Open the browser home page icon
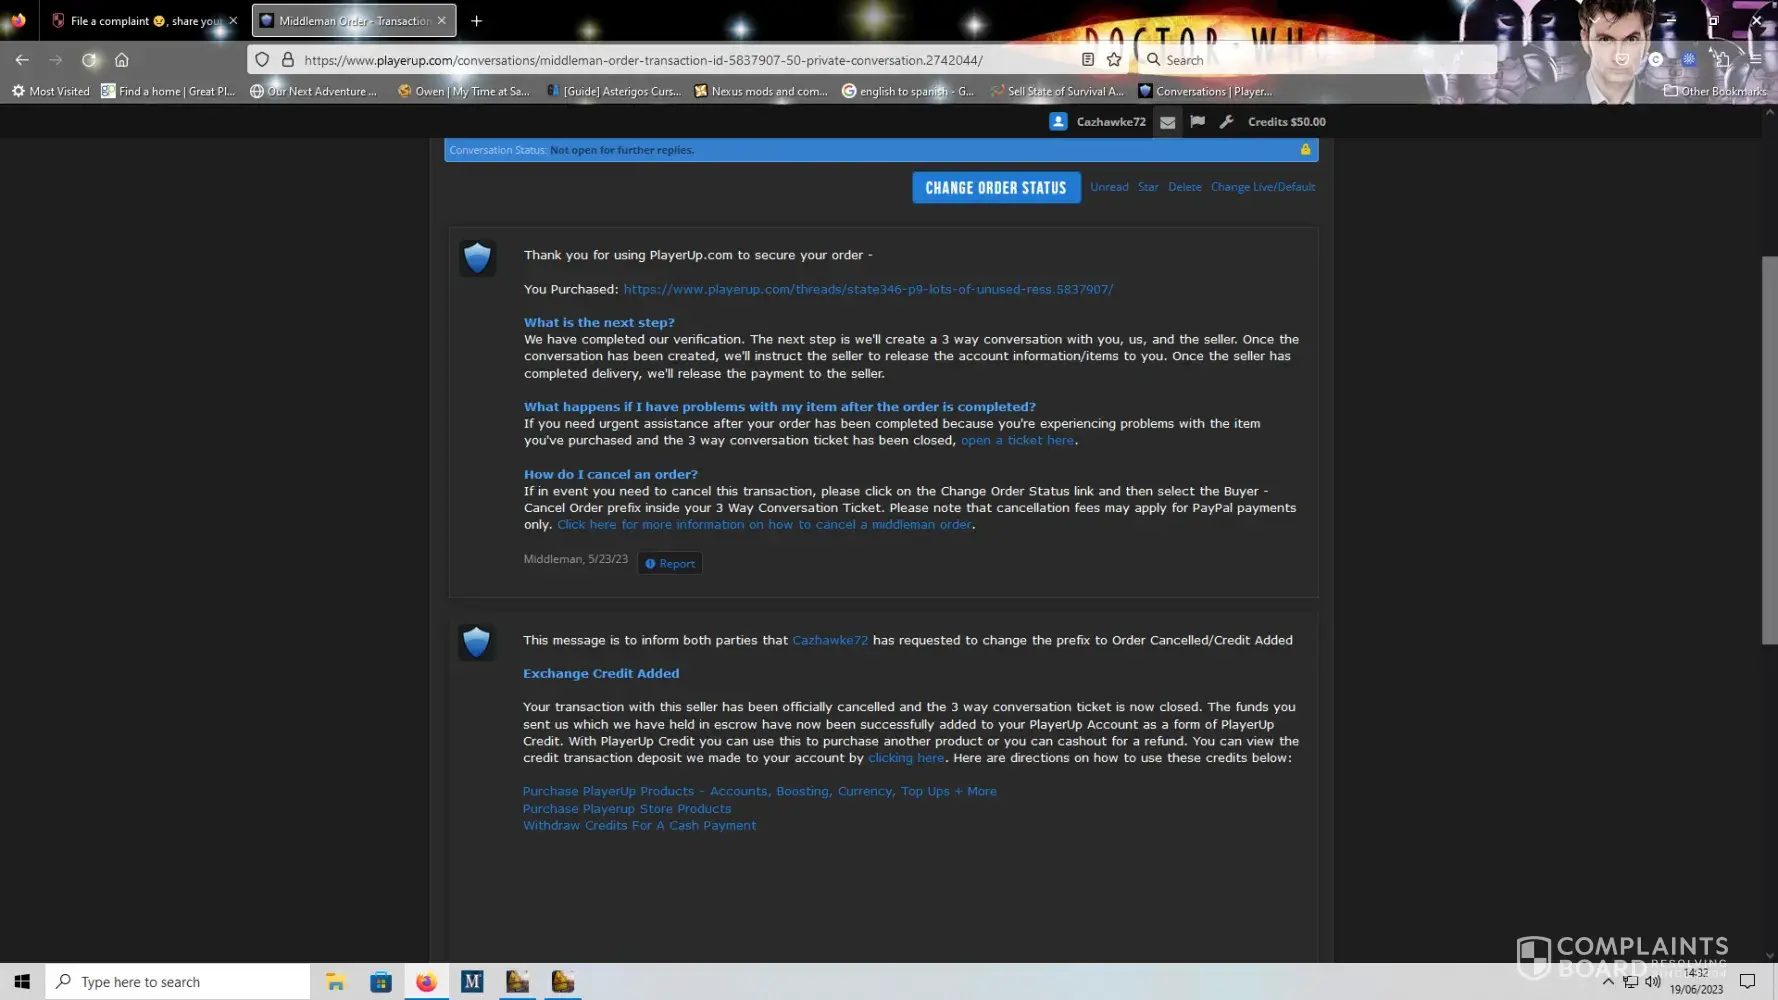 click(122, 60)
